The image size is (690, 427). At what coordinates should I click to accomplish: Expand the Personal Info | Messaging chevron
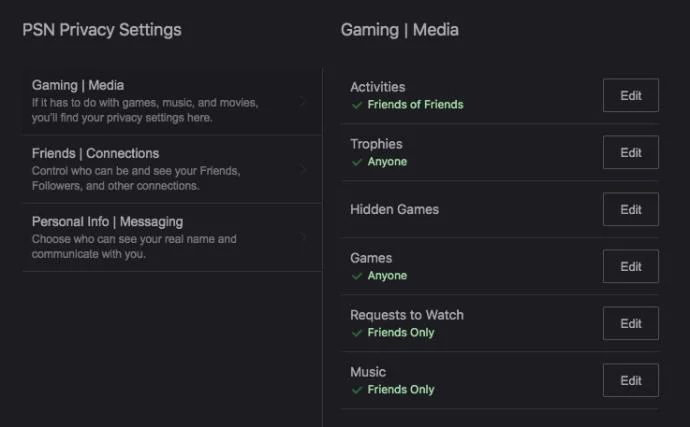coord(303,238)
